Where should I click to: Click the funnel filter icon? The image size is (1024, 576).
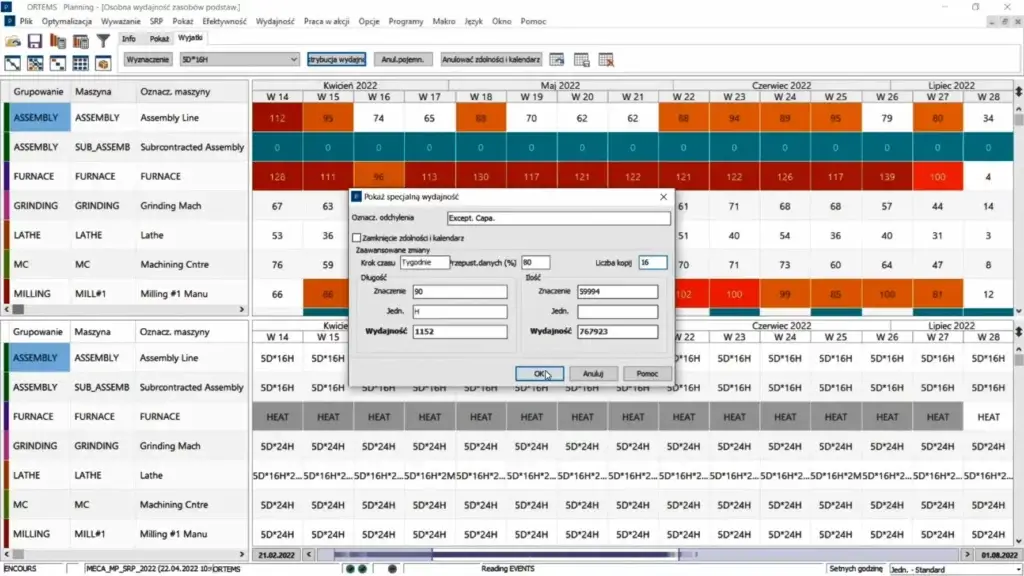coord(102,41)
